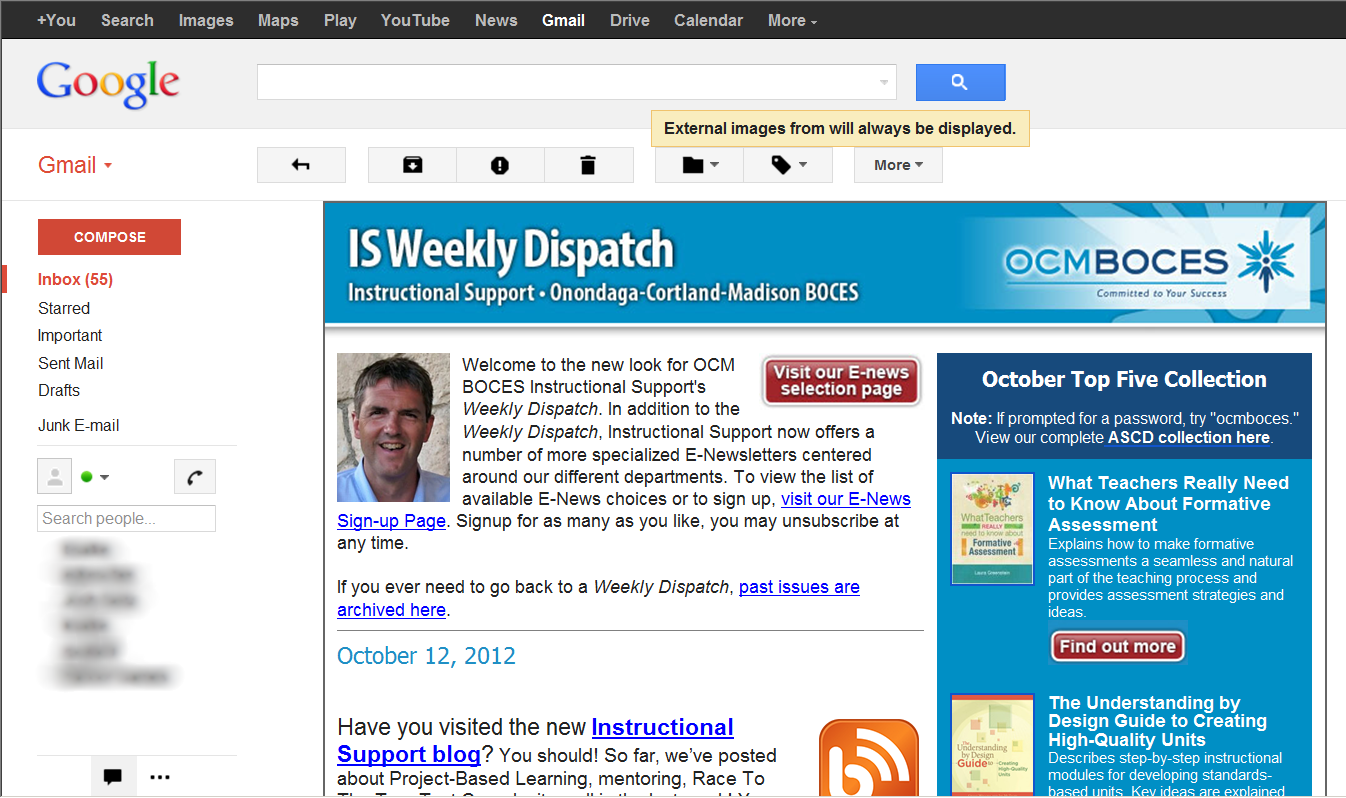
Task: Expand the More menu in top bar
Action: tap(792, 20)
